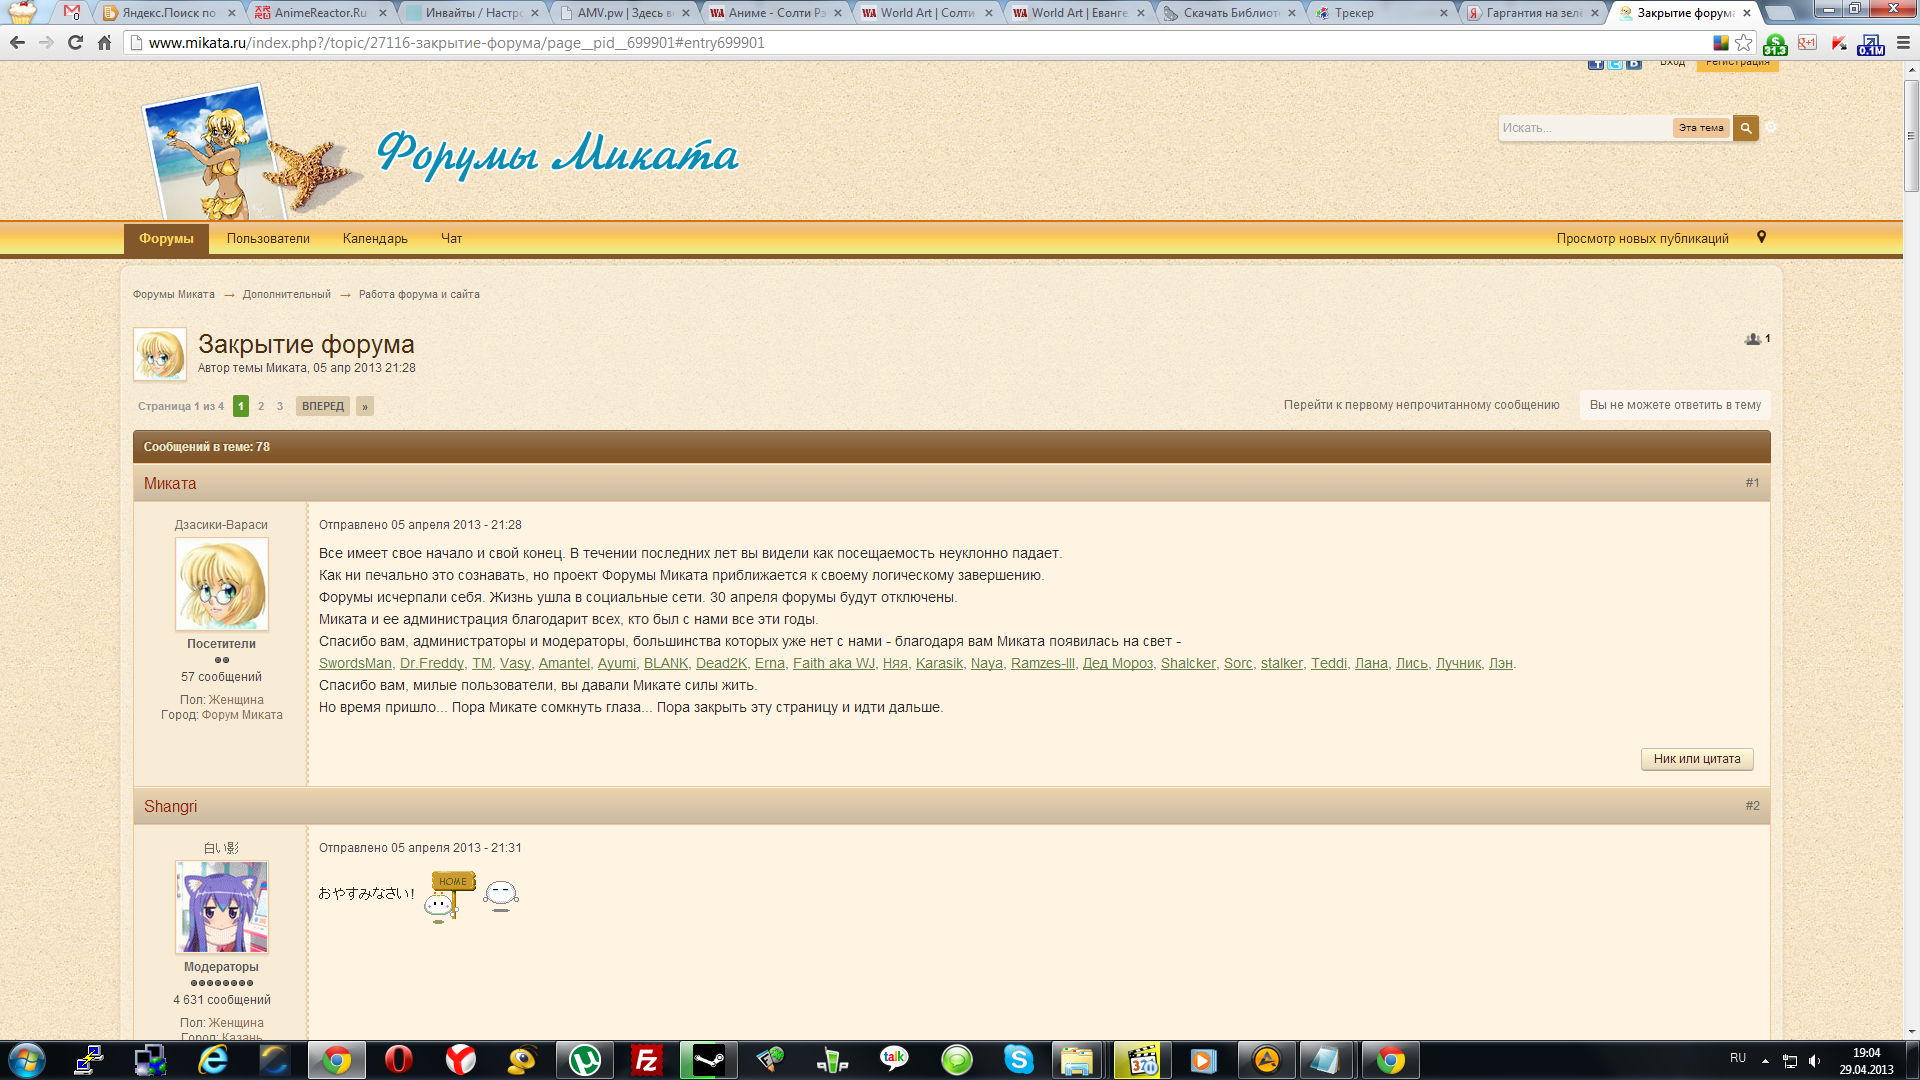Click the '»' last page arrow
The width and height of the screenshot is (1920, 1080).
[365, 406]
